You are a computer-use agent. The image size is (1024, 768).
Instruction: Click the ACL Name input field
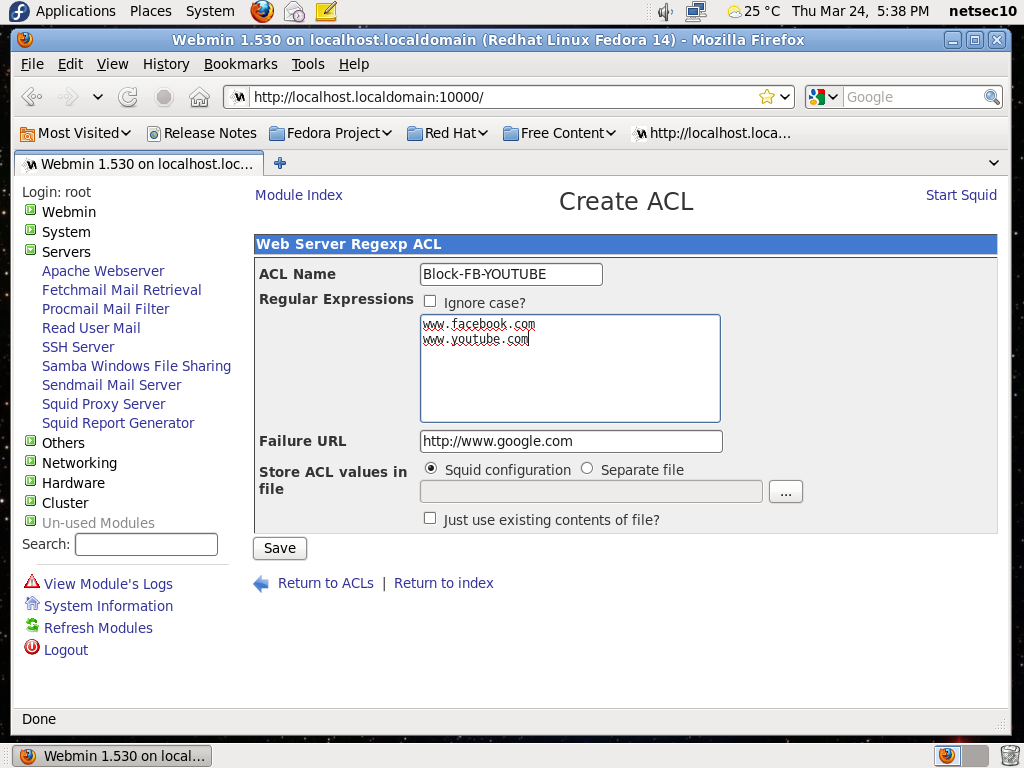(x=511, y=274)
